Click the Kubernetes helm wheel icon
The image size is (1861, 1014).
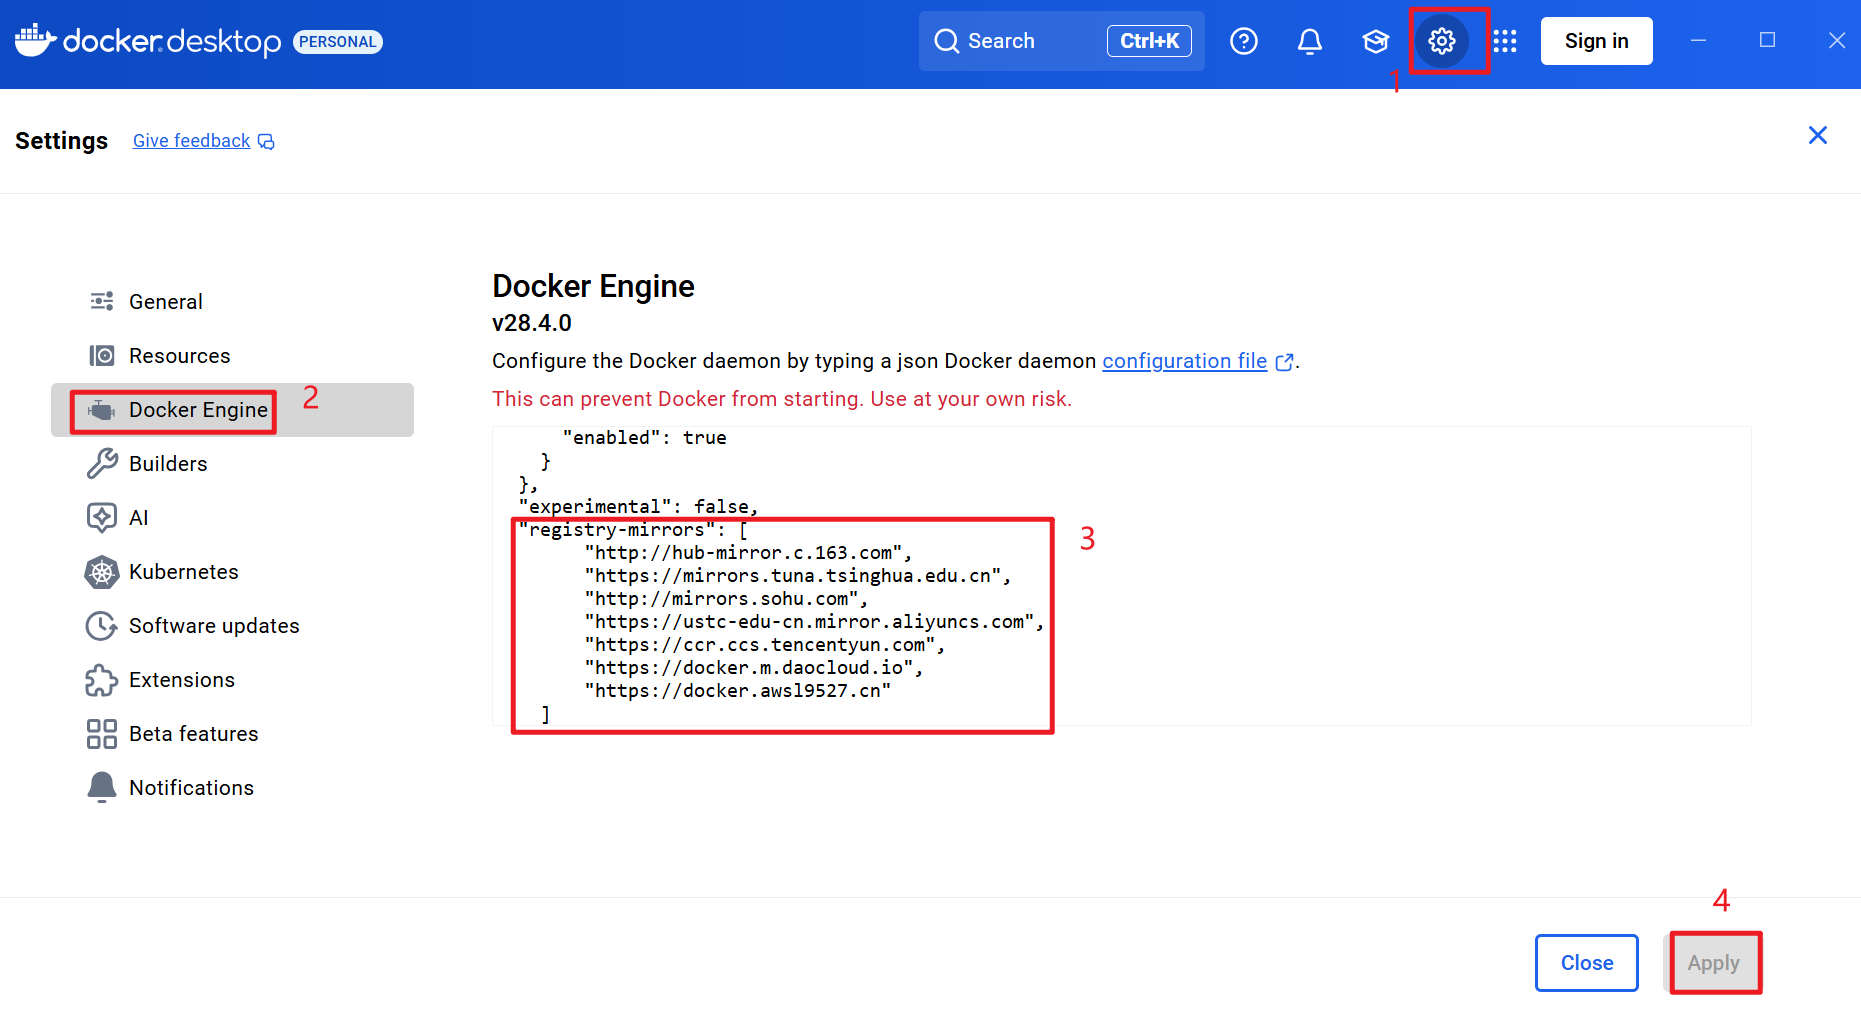pos(101,571)
